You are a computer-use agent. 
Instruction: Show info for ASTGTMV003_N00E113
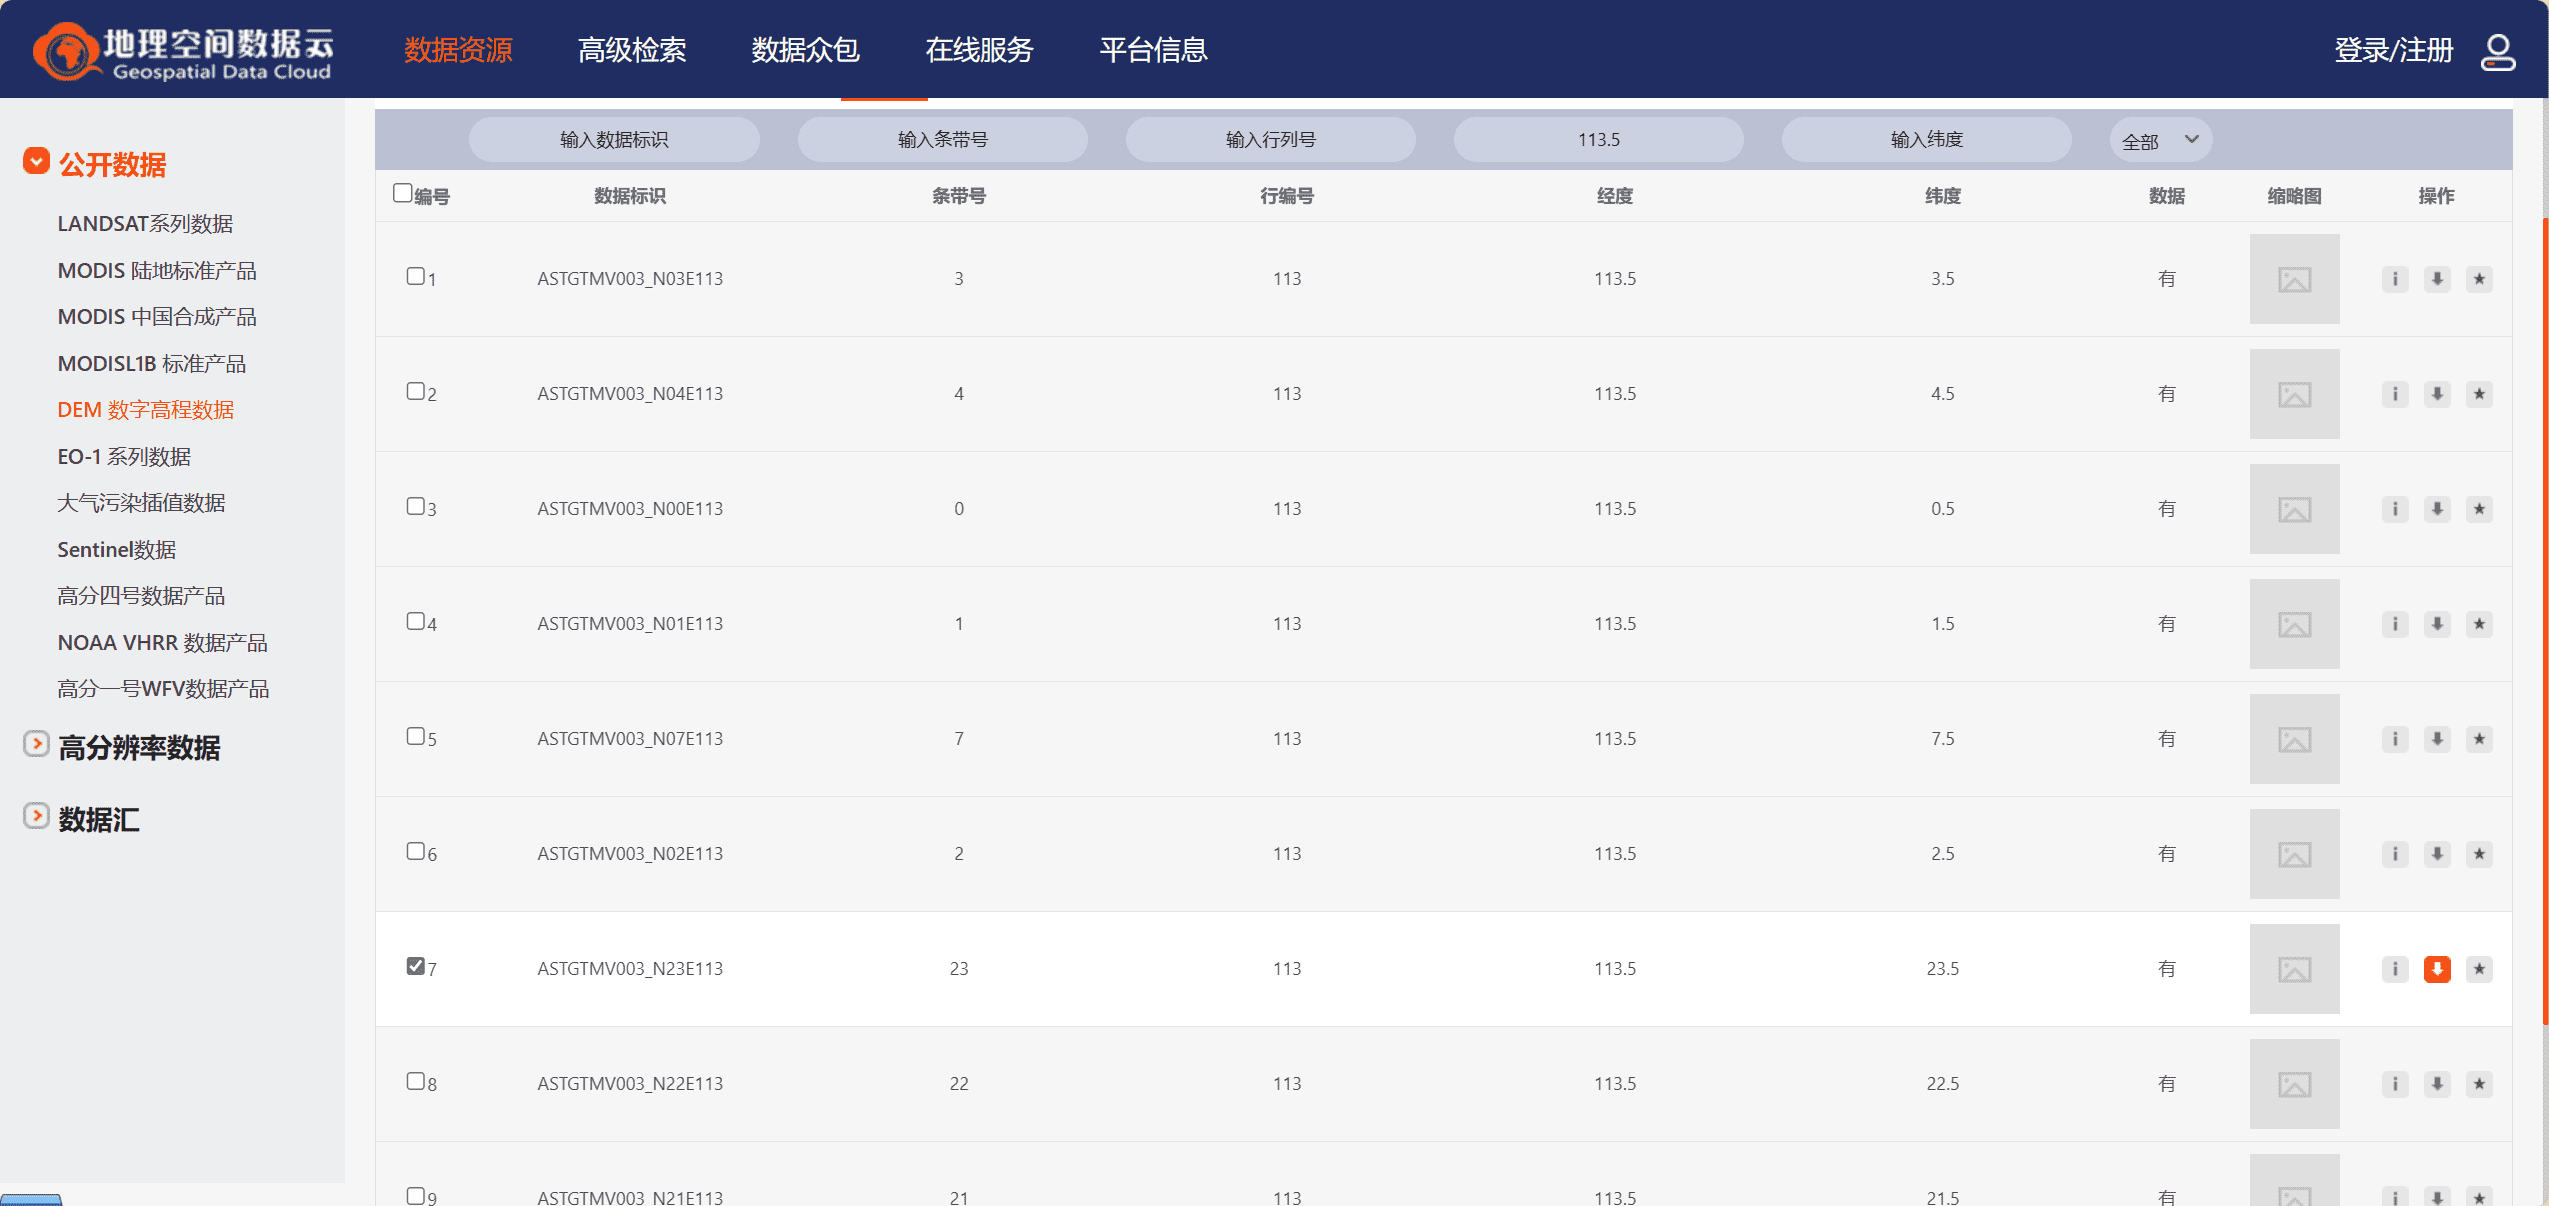click(x=2395, y=509)
